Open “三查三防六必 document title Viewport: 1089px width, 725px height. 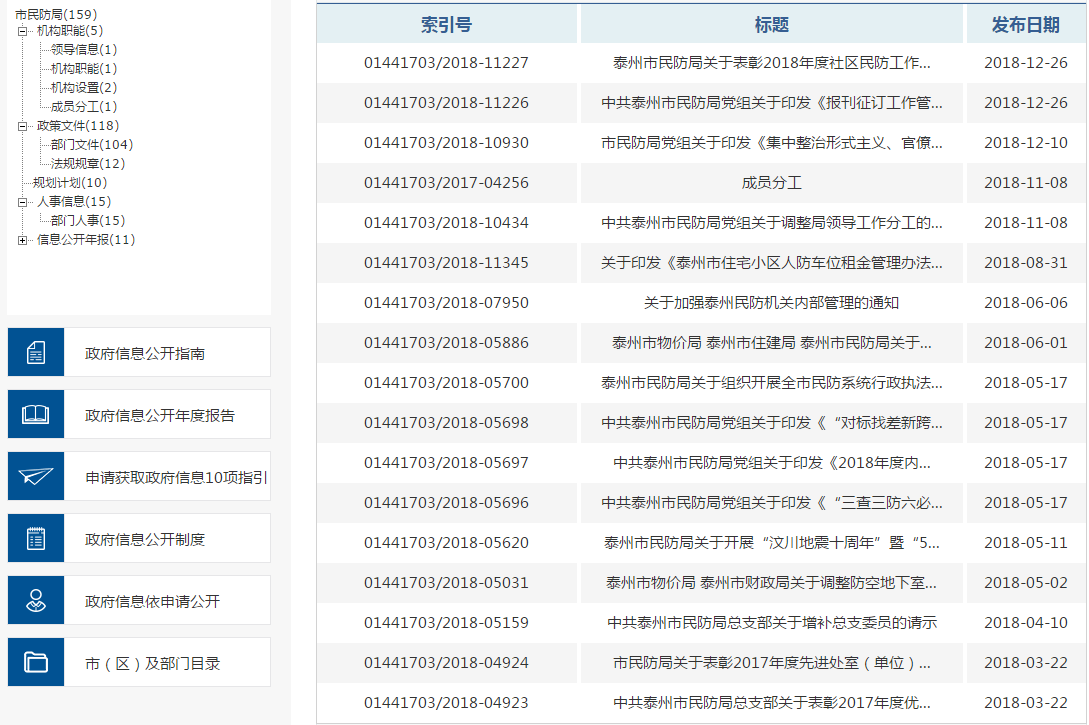pos(772,502)
